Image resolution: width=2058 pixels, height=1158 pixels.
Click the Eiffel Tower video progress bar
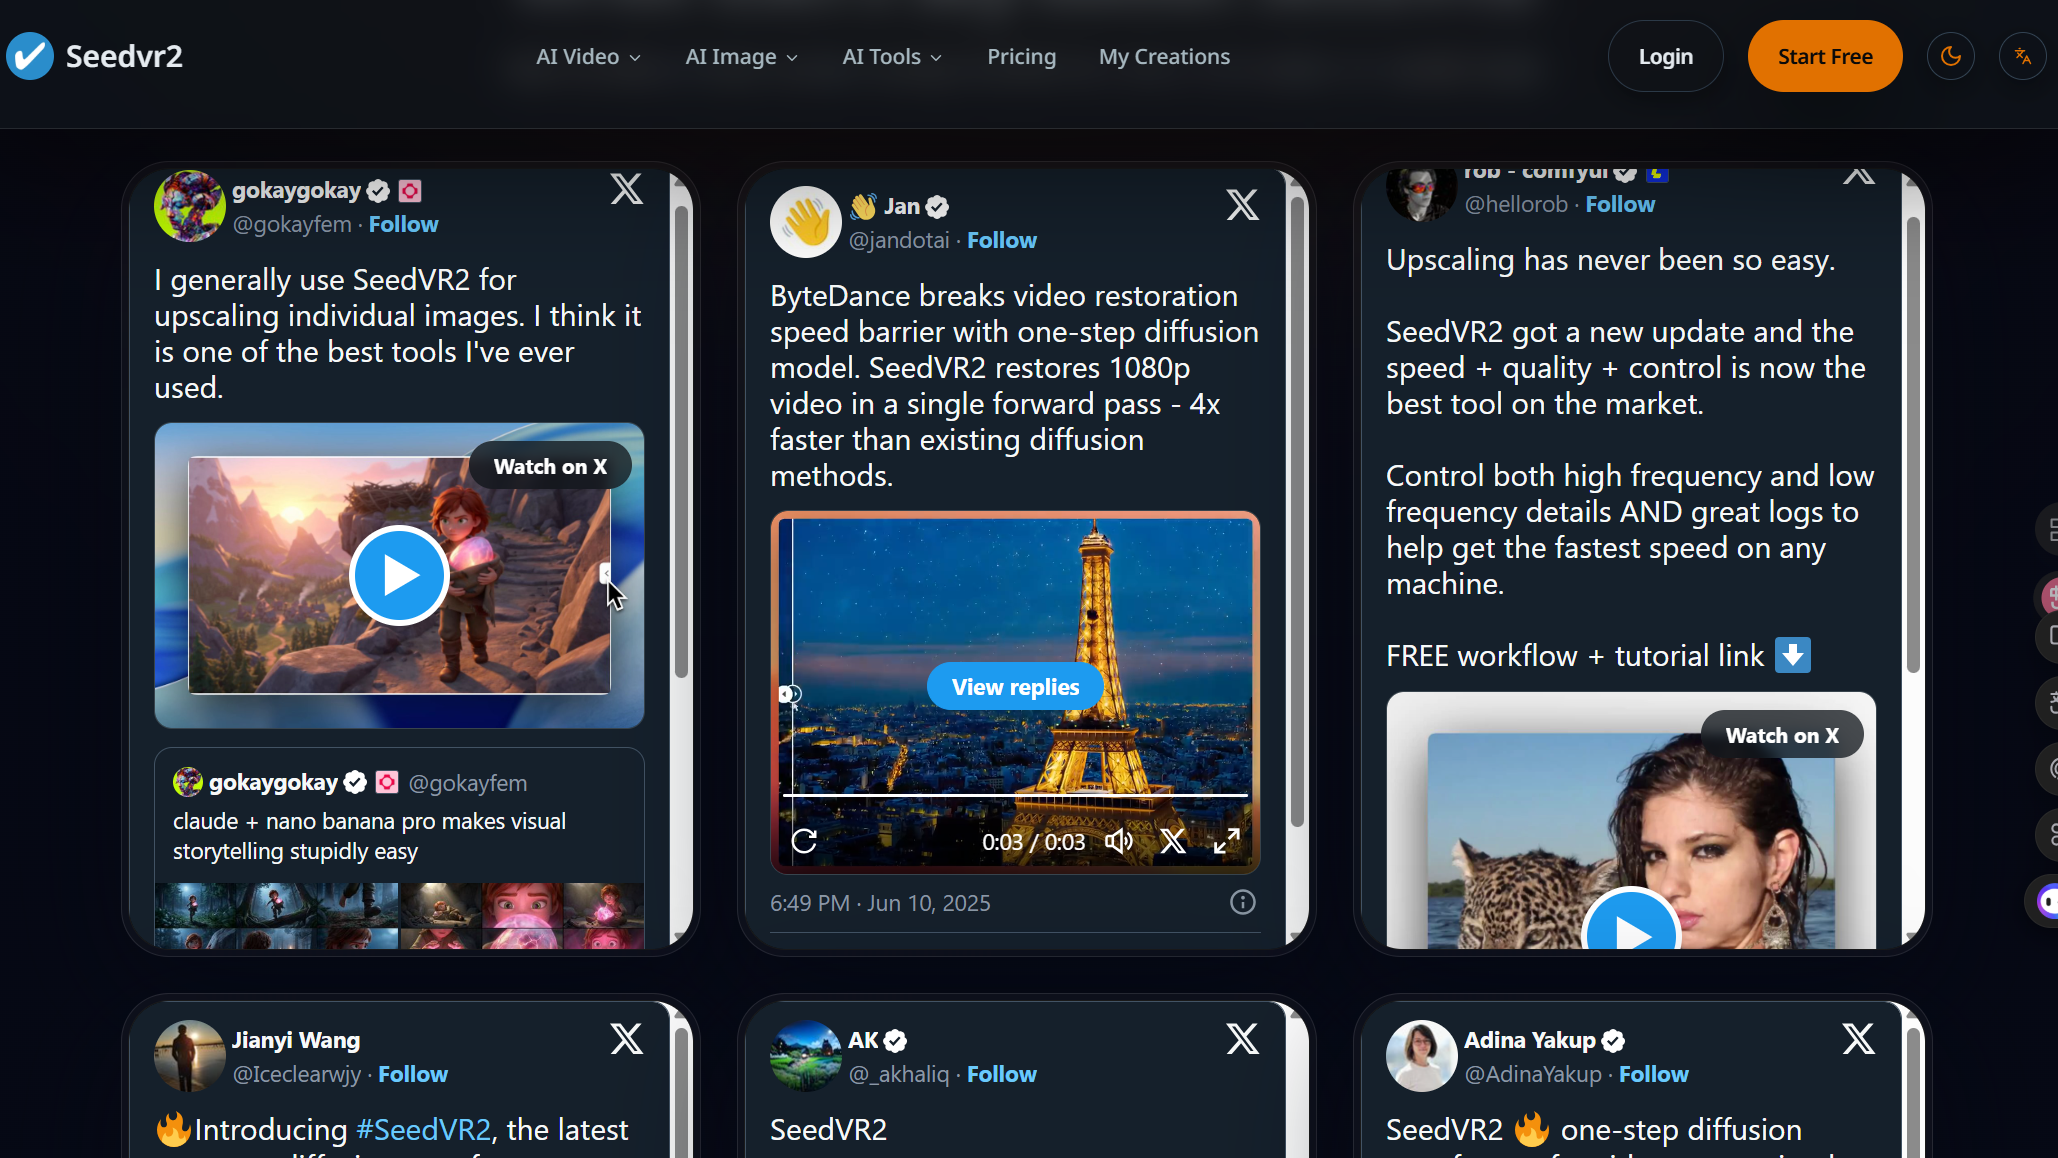1015,795
